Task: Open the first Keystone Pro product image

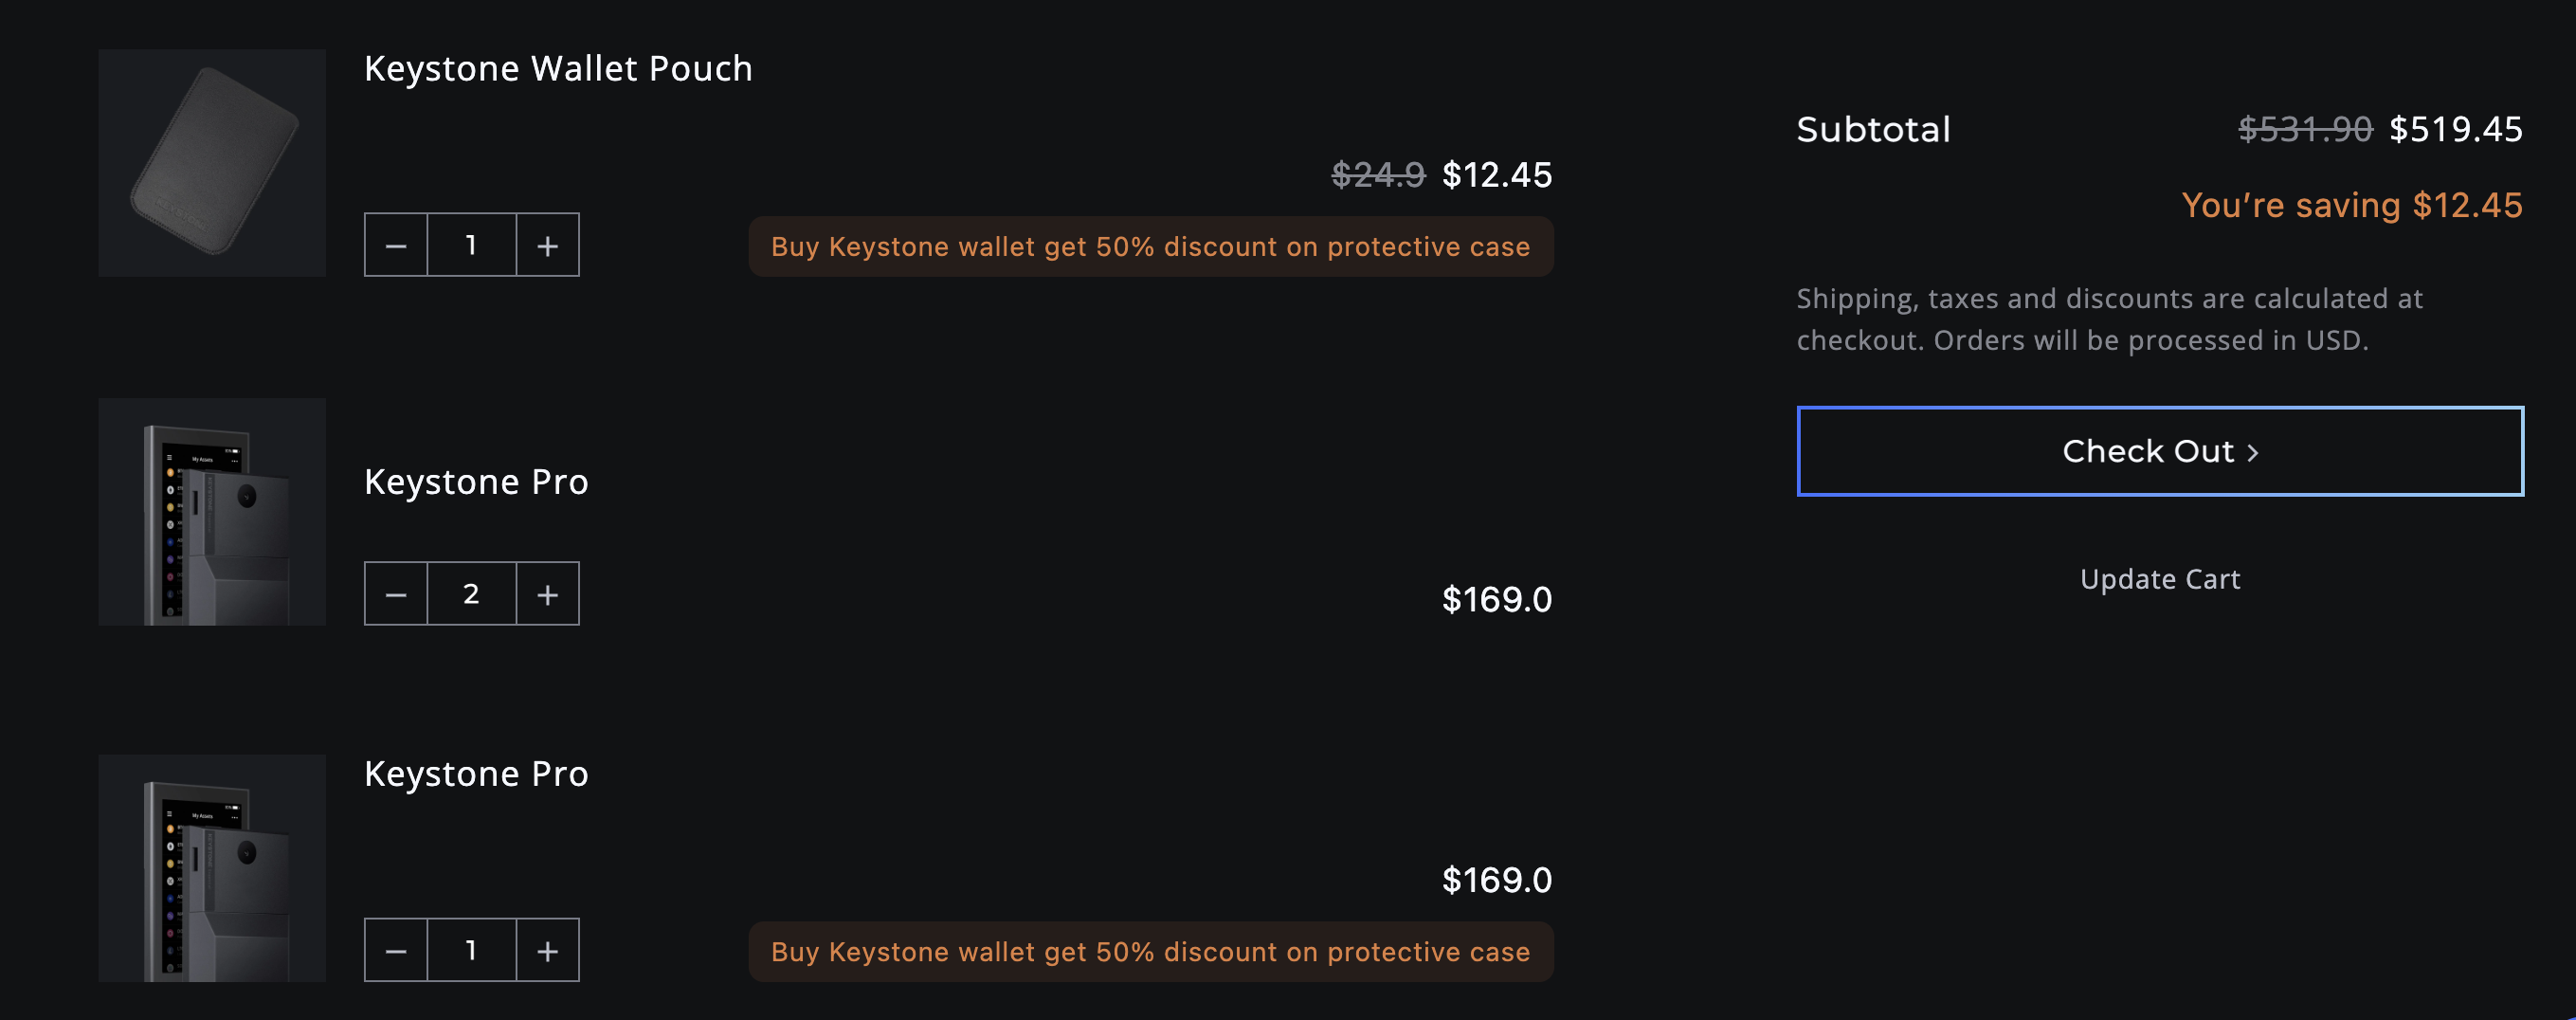Action: tap(211, 512)
